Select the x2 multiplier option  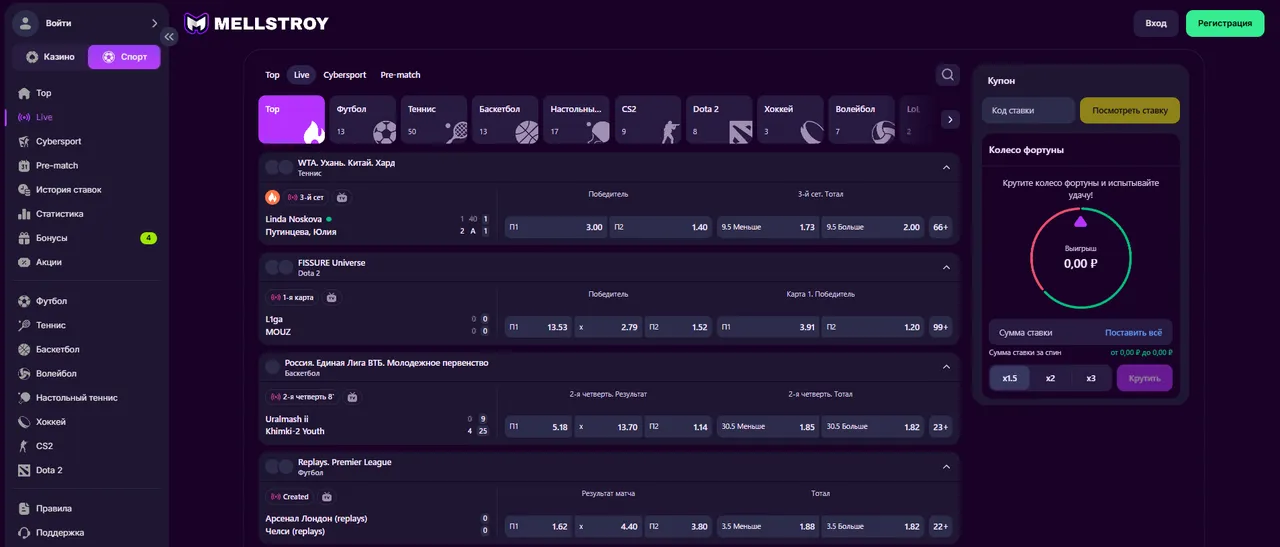click(x=1050, y=378)
